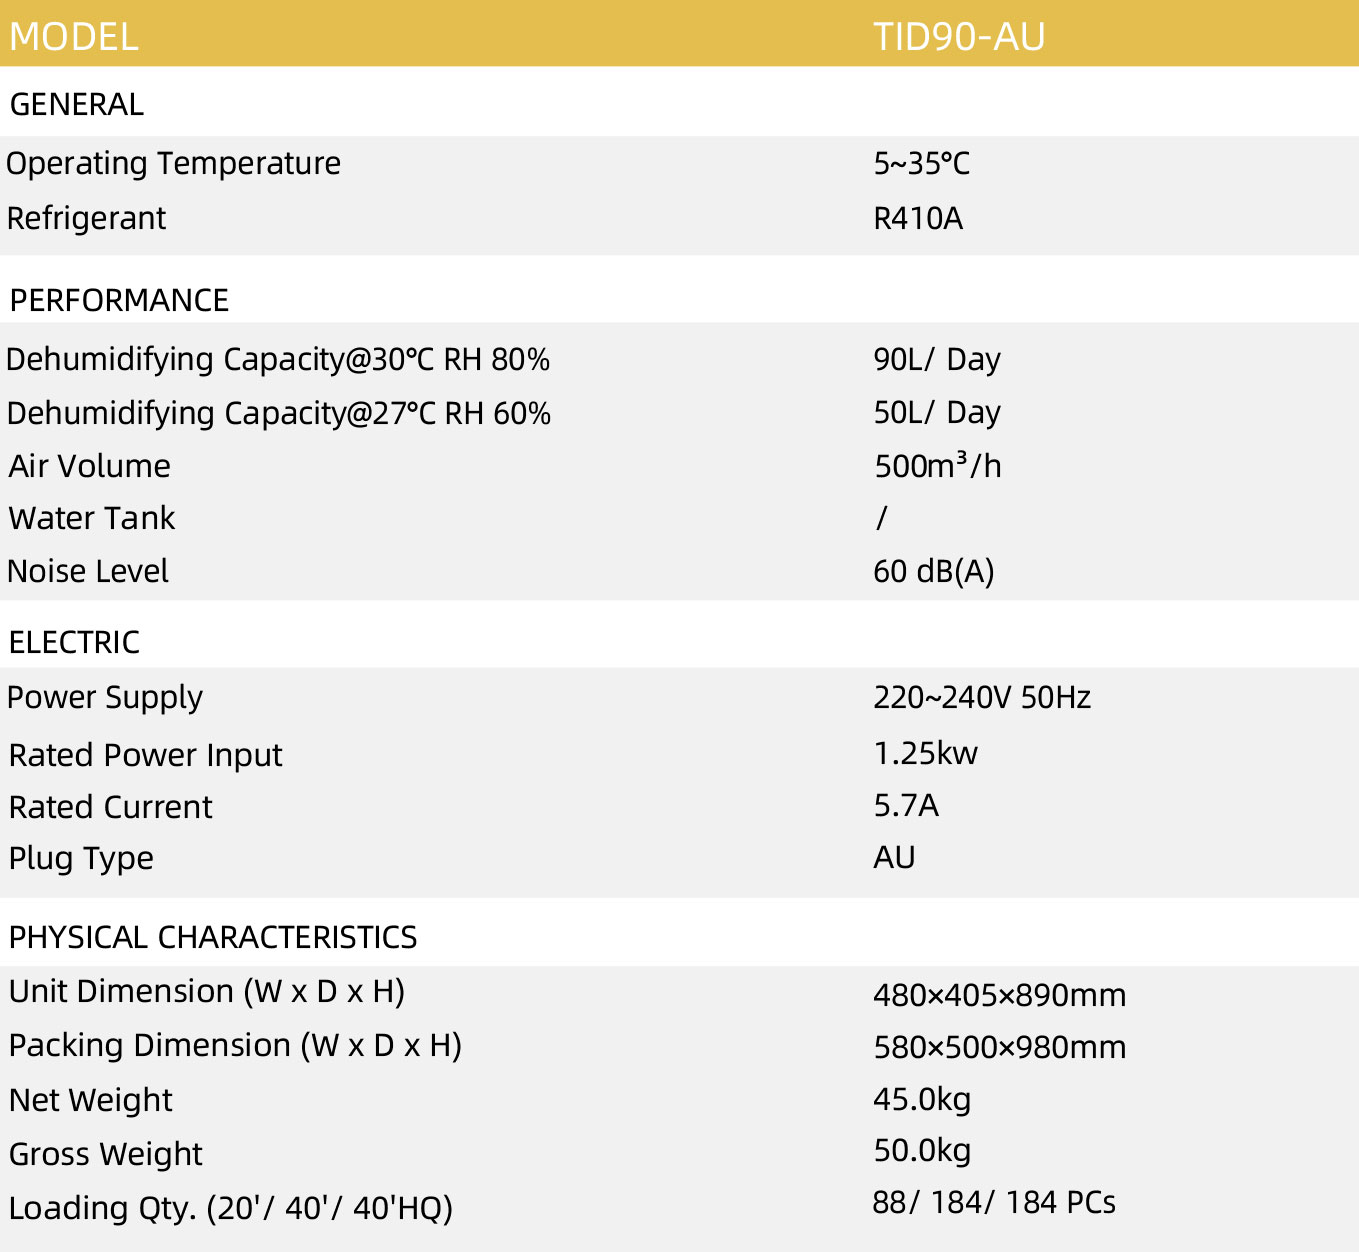Select the slash value for Water Tank
This screenshot has width=1359, height=1252.
[881, 517]
